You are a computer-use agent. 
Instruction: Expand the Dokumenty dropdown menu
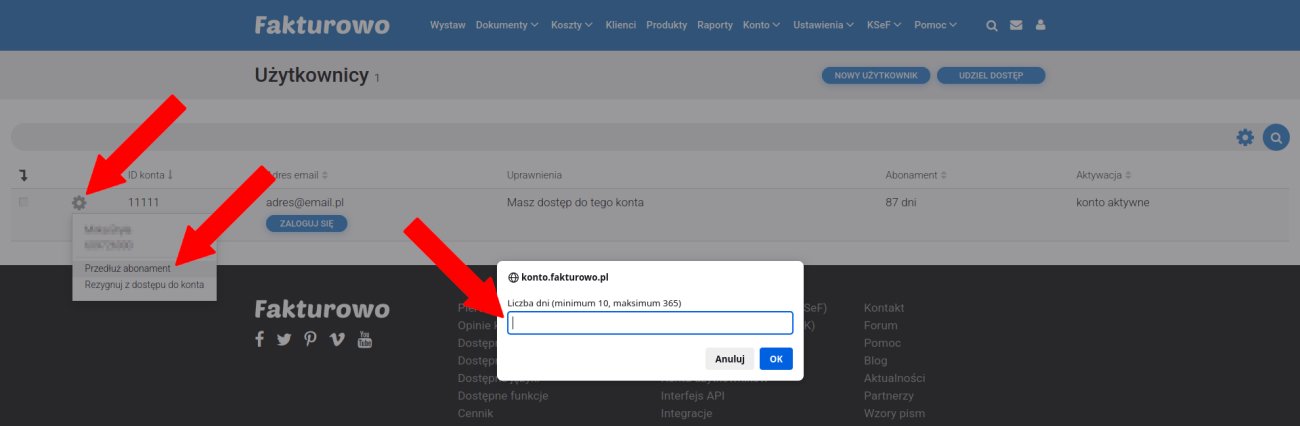pos(507,25)
